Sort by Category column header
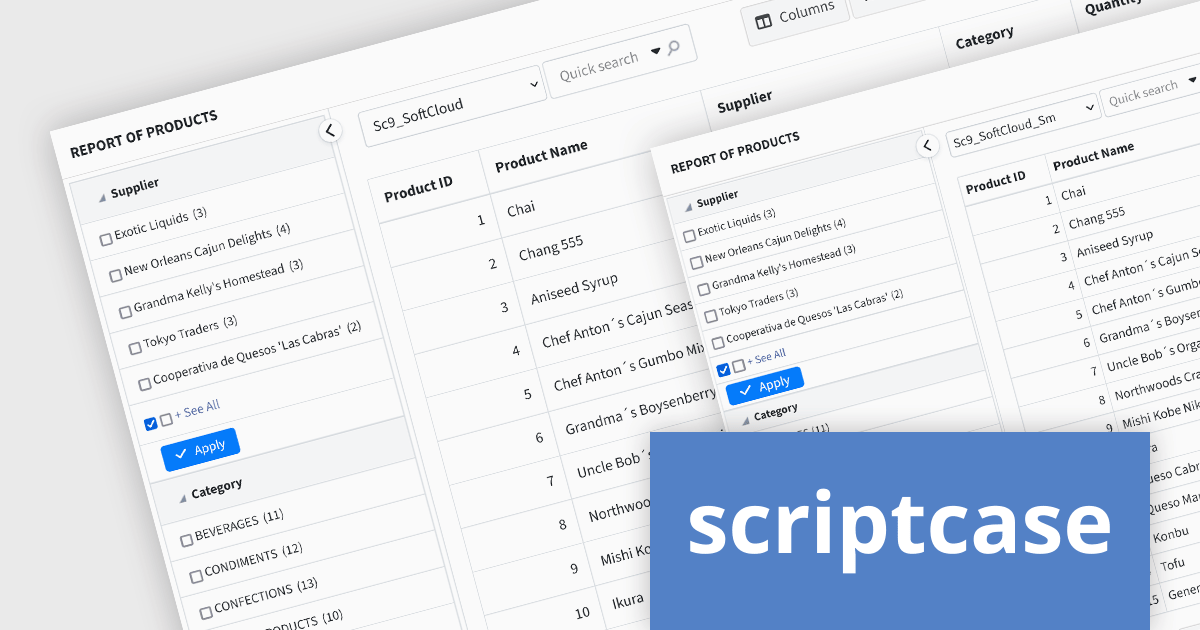The width and height of the screenshot is (1200, 630). 985,39
